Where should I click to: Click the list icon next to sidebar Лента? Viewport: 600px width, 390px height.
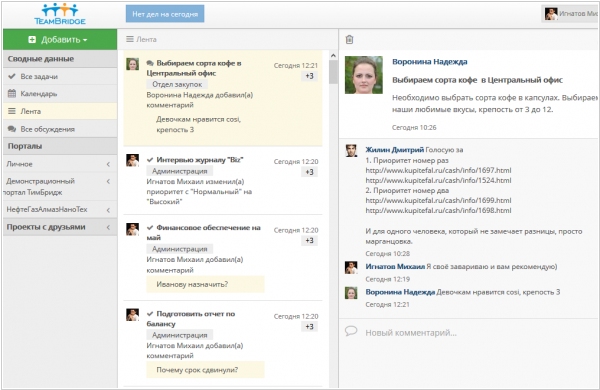click(12, 111)
